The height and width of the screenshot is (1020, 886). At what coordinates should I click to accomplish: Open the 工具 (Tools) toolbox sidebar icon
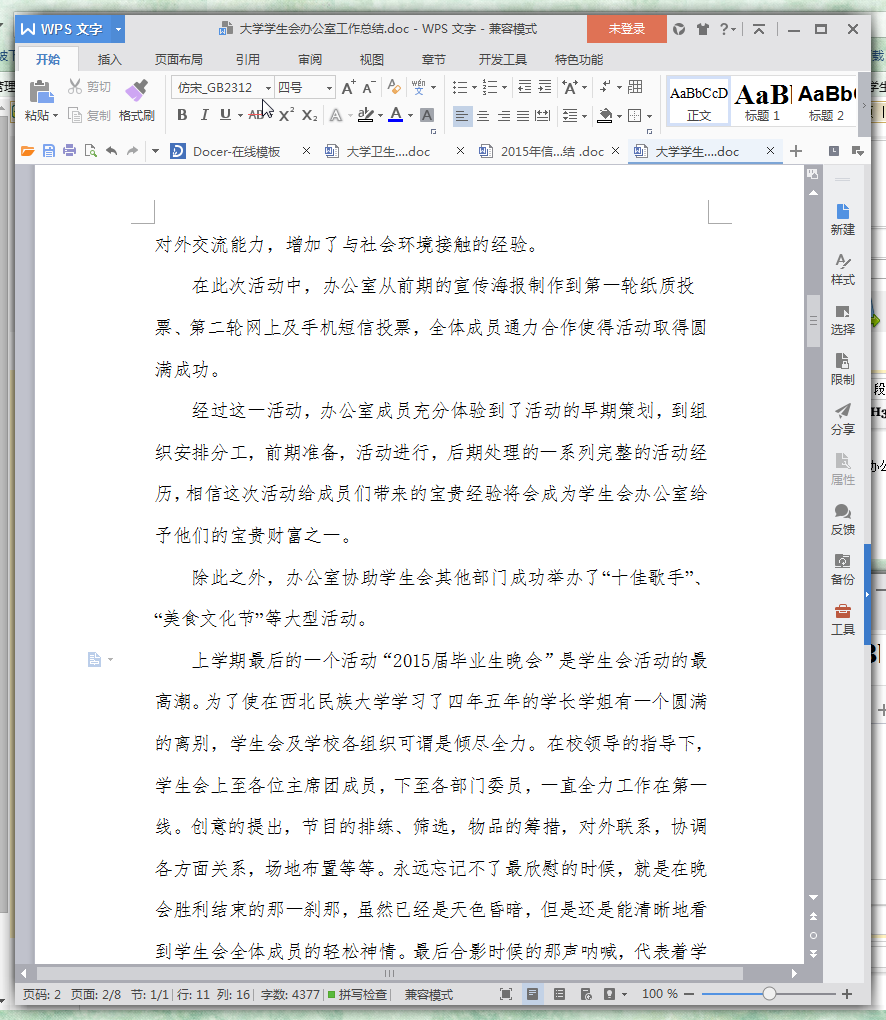click(842, 619)
